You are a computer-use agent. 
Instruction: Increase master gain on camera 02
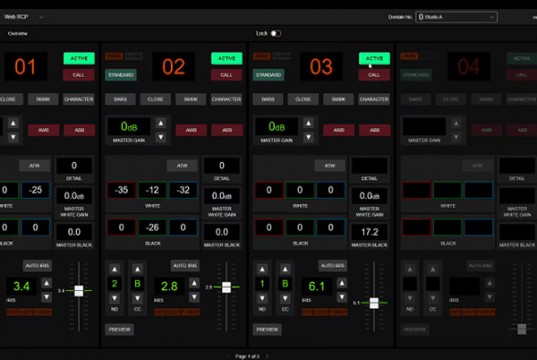click(161, 123)
